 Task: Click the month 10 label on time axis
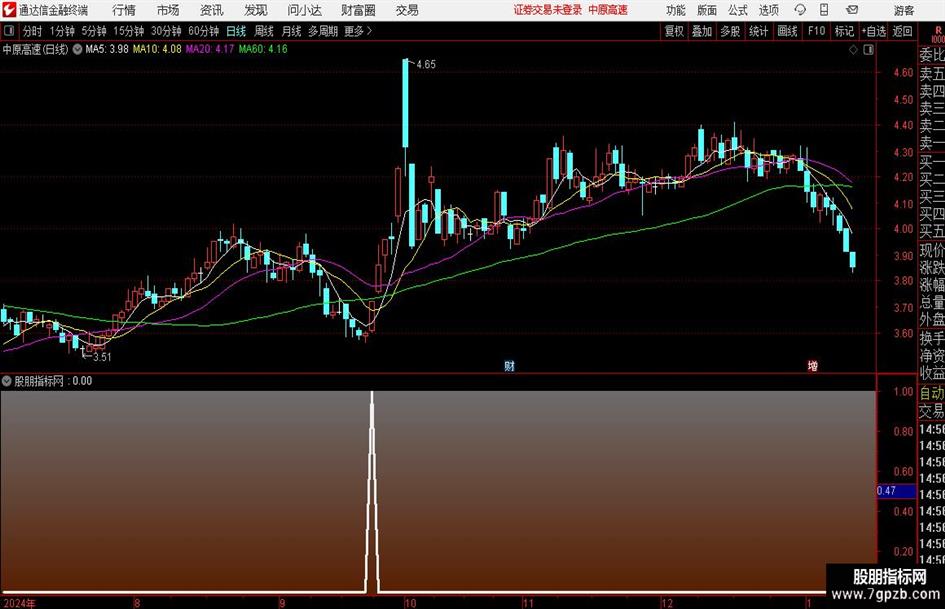[410, 603]
